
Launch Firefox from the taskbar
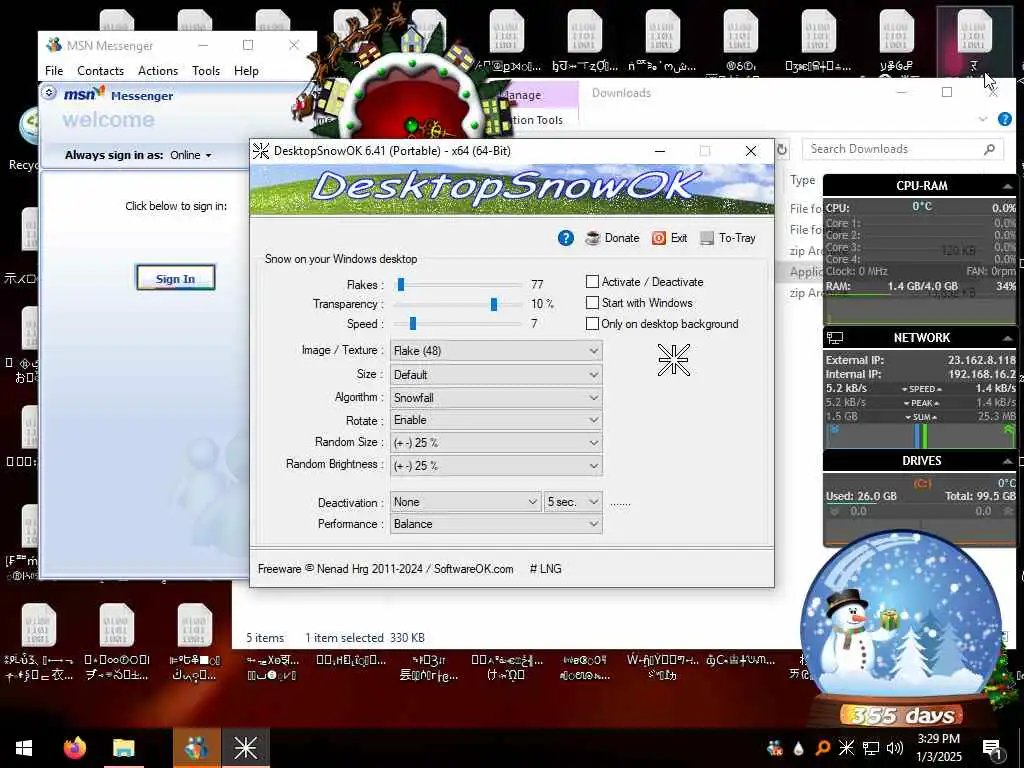74,748
